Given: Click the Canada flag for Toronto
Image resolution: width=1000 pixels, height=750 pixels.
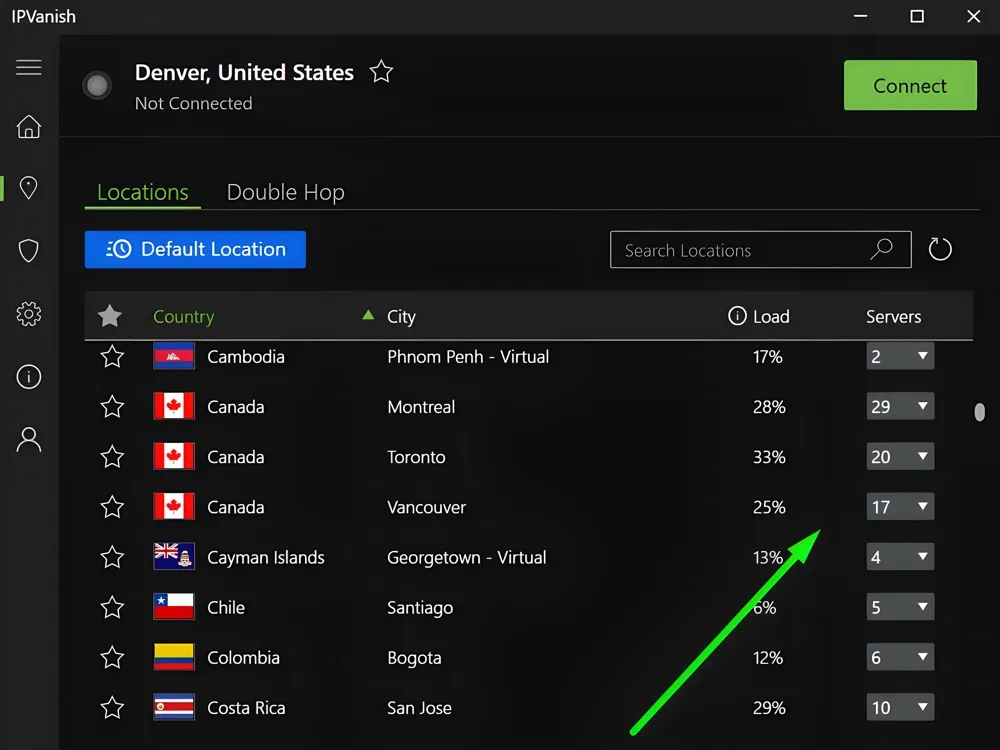Looking at the screenshot, I should click(174, 457).
